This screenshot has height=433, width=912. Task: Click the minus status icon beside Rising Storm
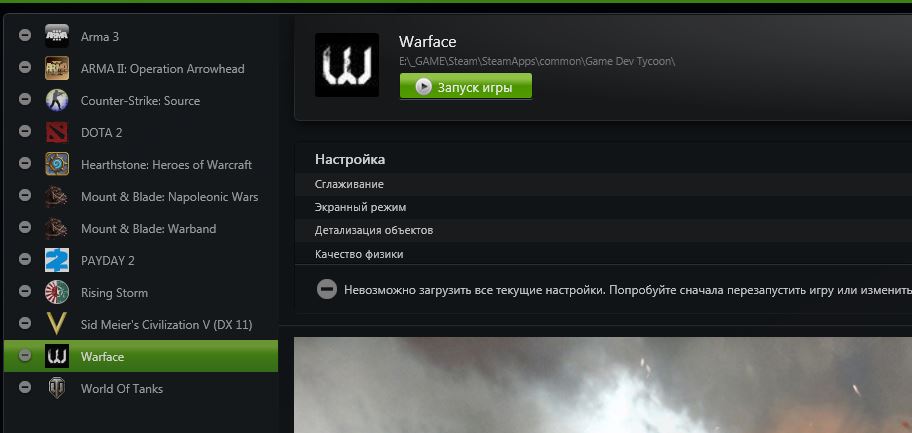point(24,291)
